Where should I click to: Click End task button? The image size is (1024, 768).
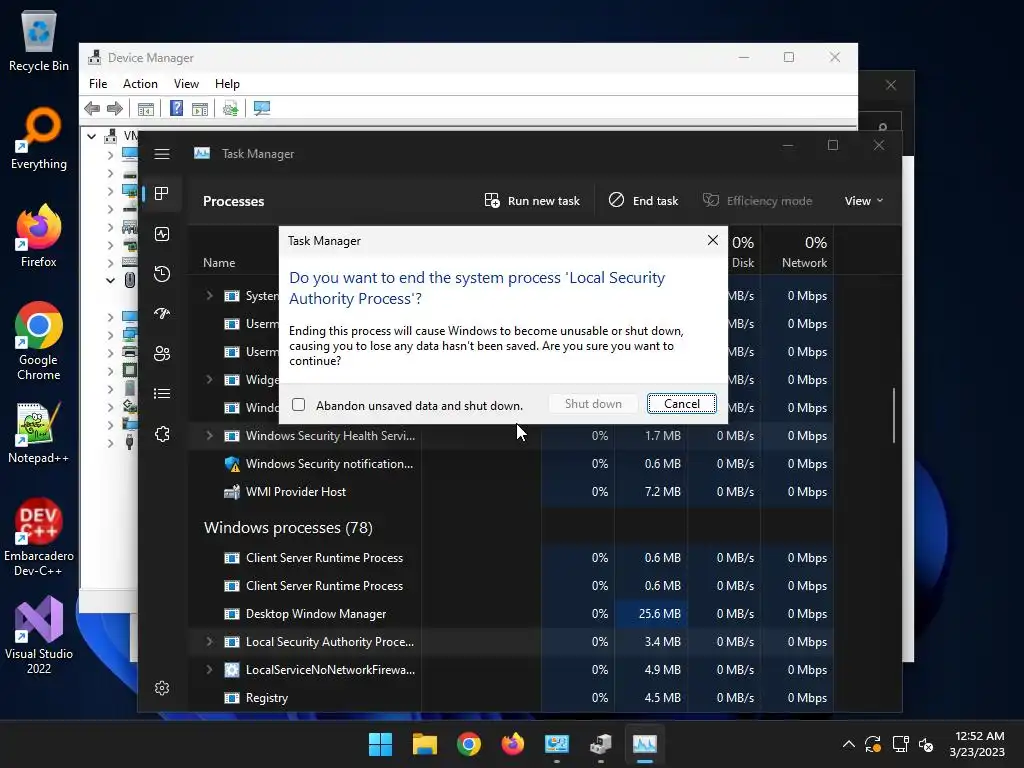click(x=643, y=200)
